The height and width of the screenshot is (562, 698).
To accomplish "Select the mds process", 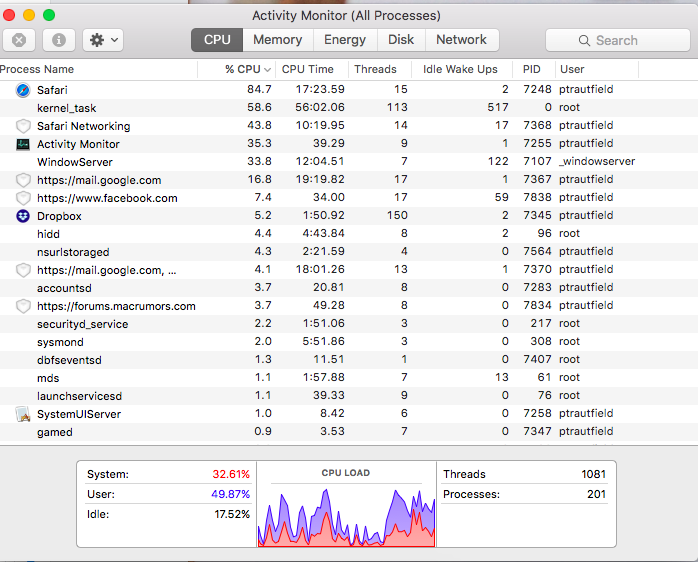I will coord(349,378).
